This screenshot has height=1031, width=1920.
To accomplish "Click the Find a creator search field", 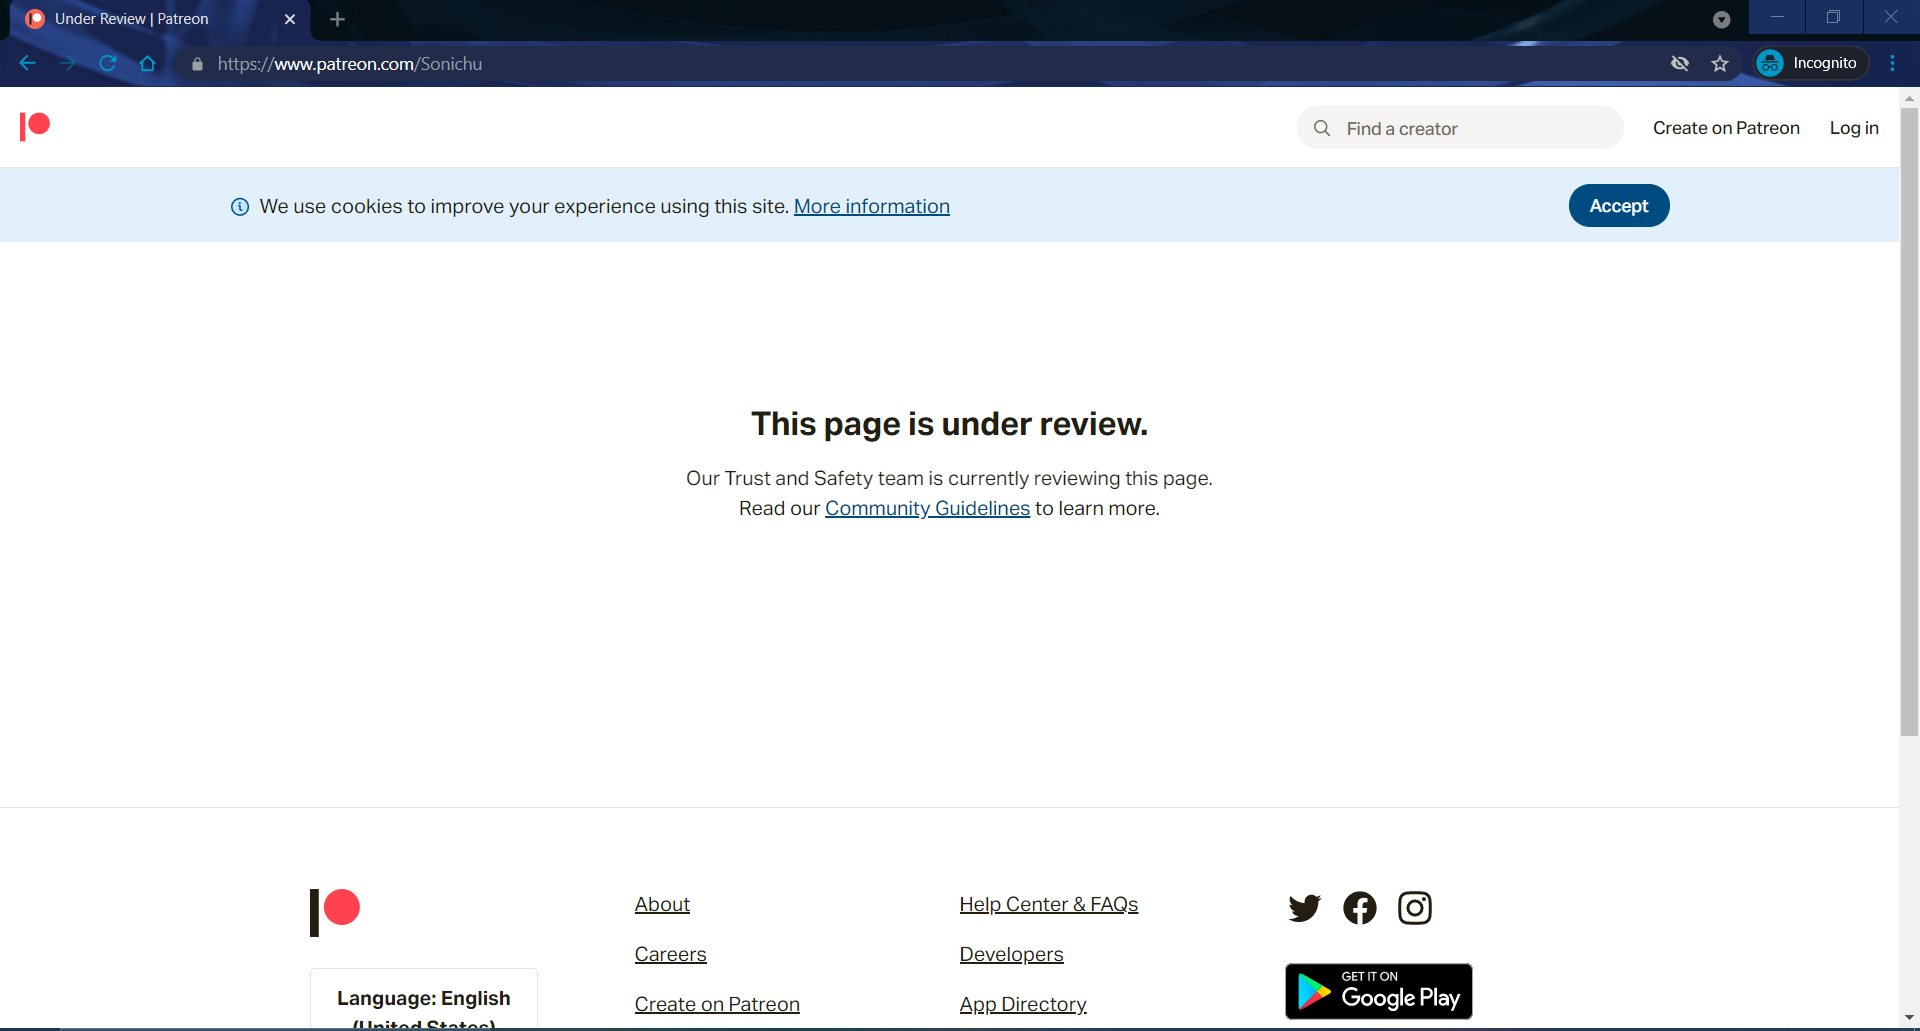I will pos(1460,128).
